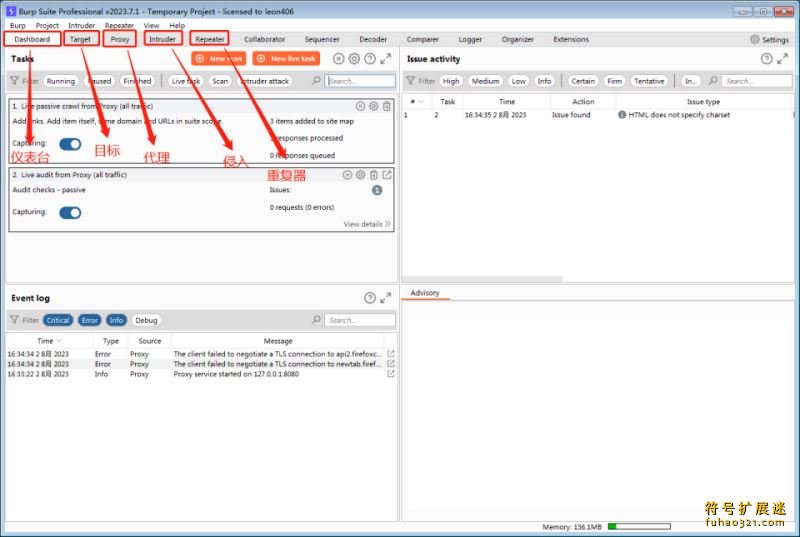This screenshot has height=537, width=800.
Task: Open the Burp menu
Action: (17, 25)
